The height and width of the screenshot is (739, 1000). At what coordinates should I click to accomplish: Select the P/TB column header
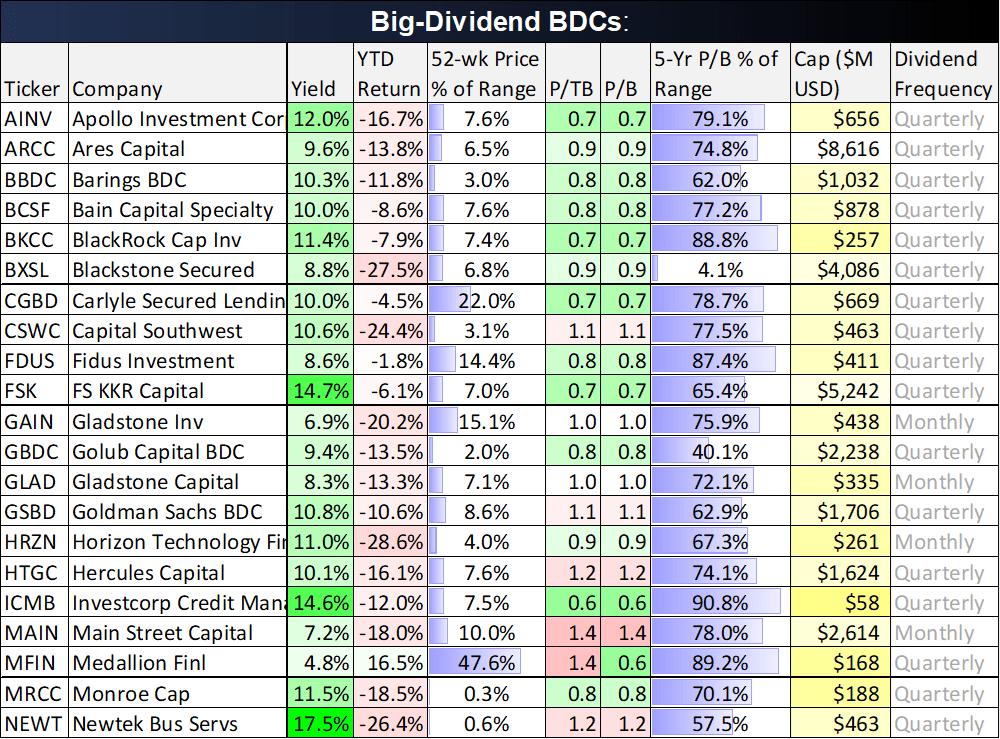pos(573,73)
